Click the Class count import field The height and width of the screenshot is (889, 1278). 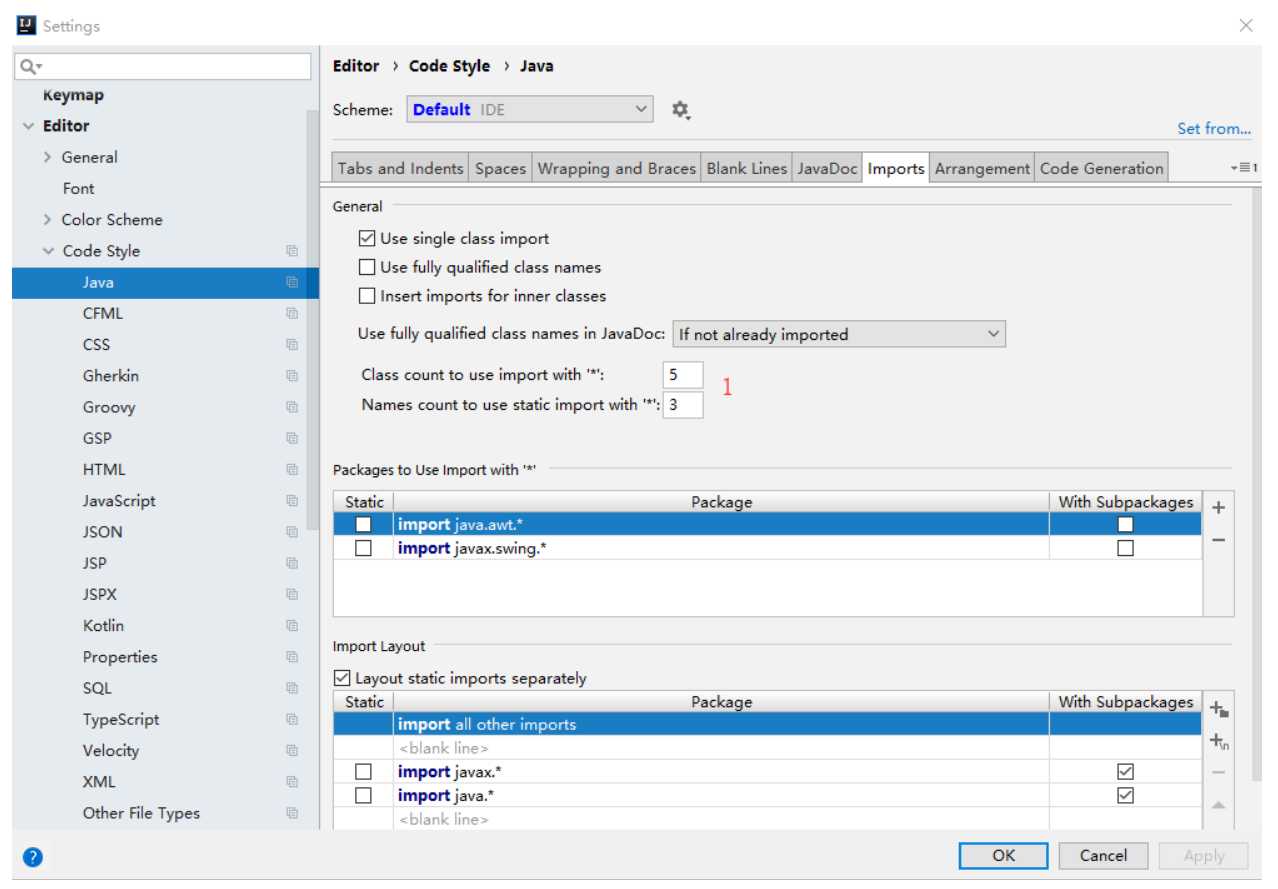point(683,376)
